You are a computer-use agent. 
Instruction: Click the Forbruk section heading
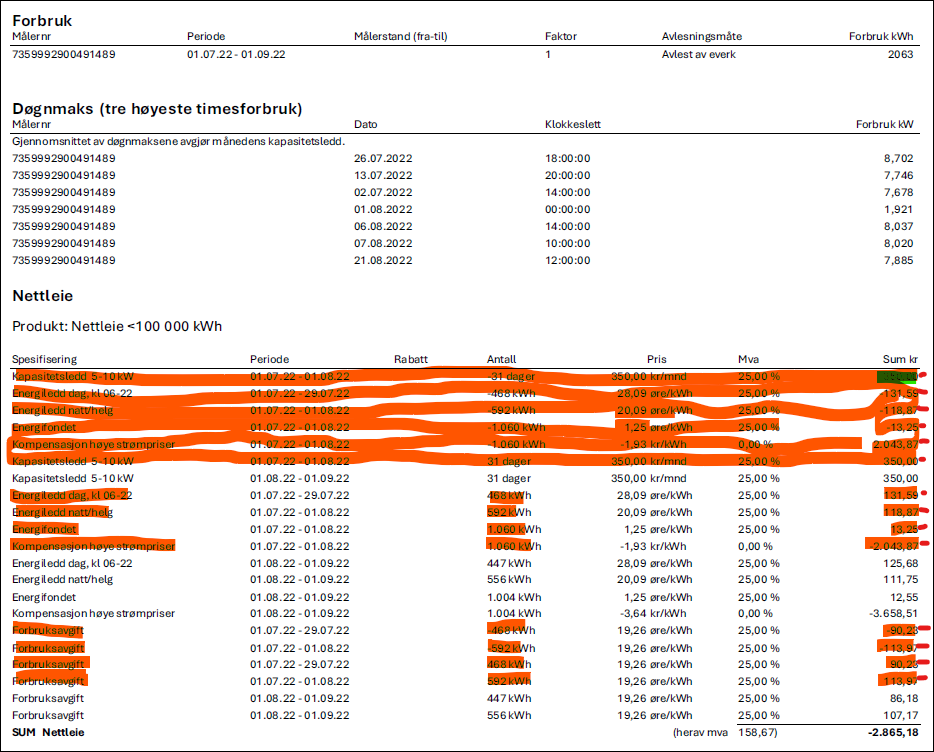[42, 20]
